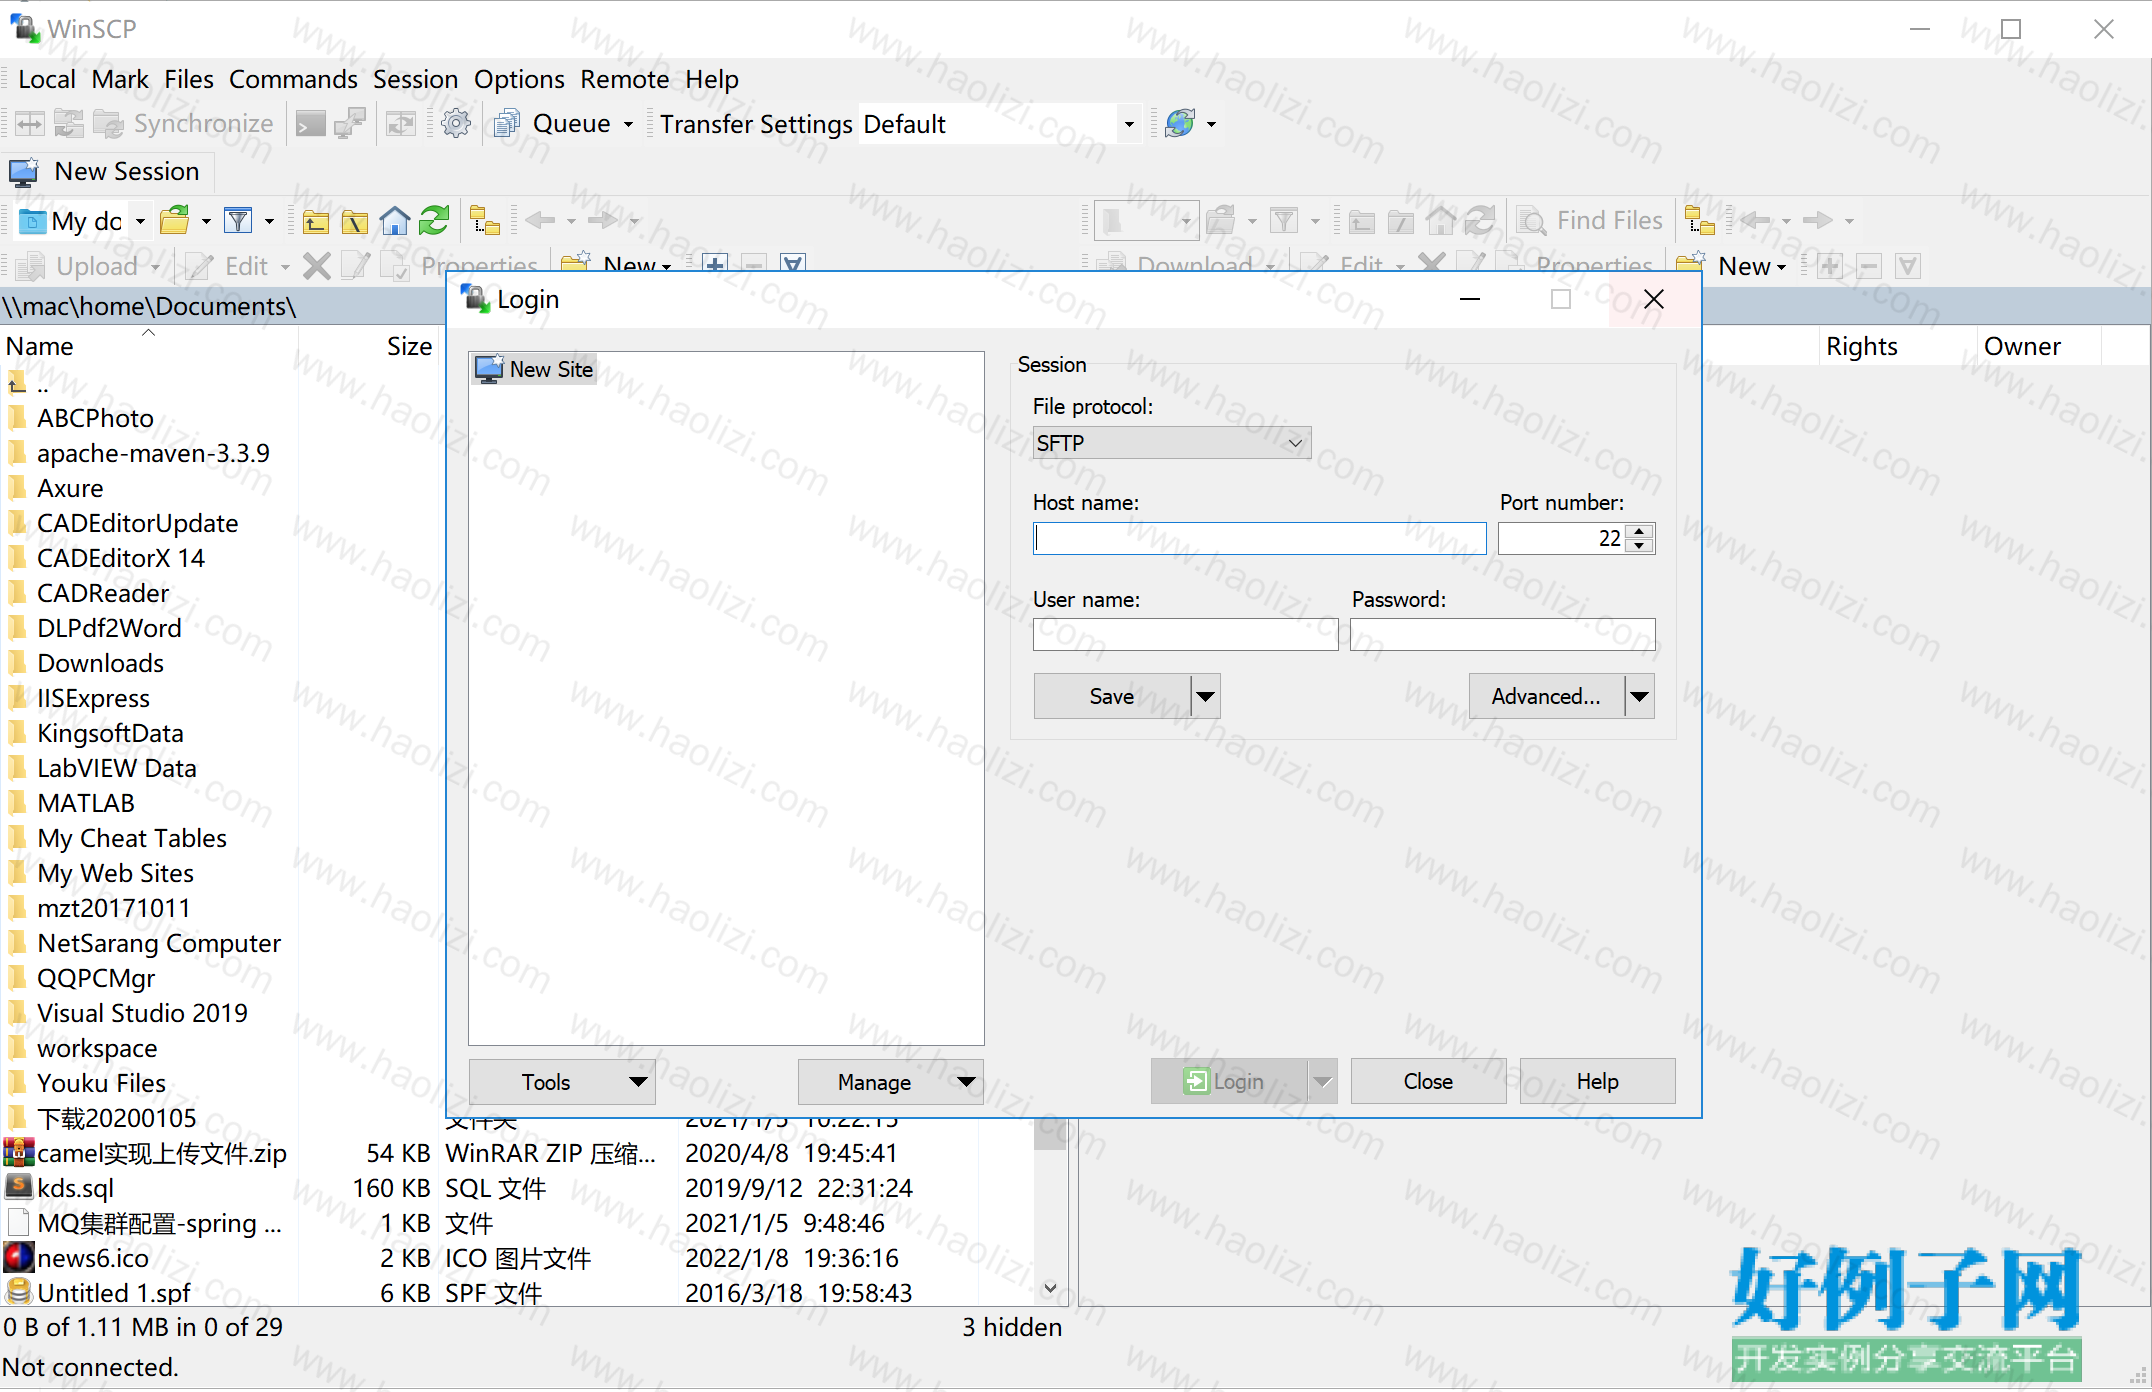Open the console terminal icon

tap(310, 124)
